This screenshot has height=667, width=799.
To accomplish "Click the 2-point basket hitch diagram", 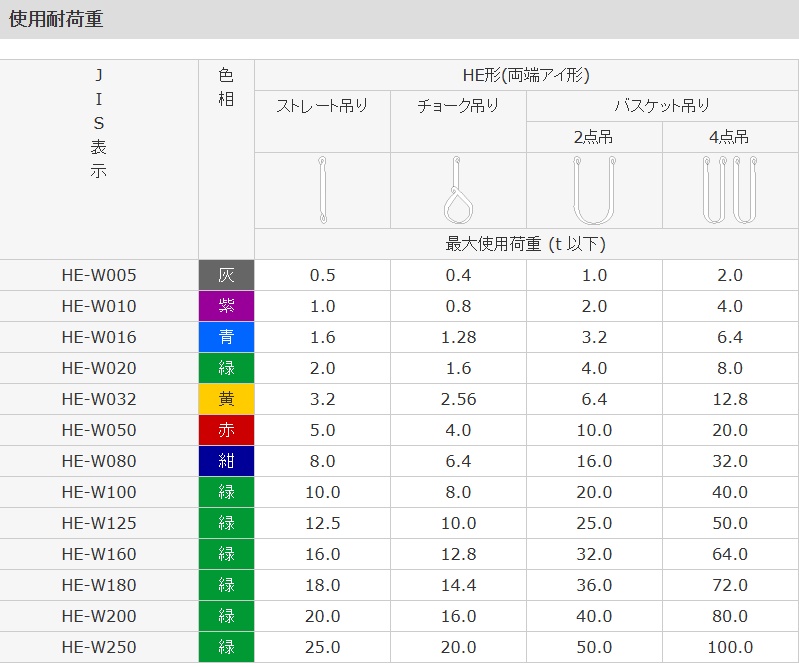I will 594,190.
